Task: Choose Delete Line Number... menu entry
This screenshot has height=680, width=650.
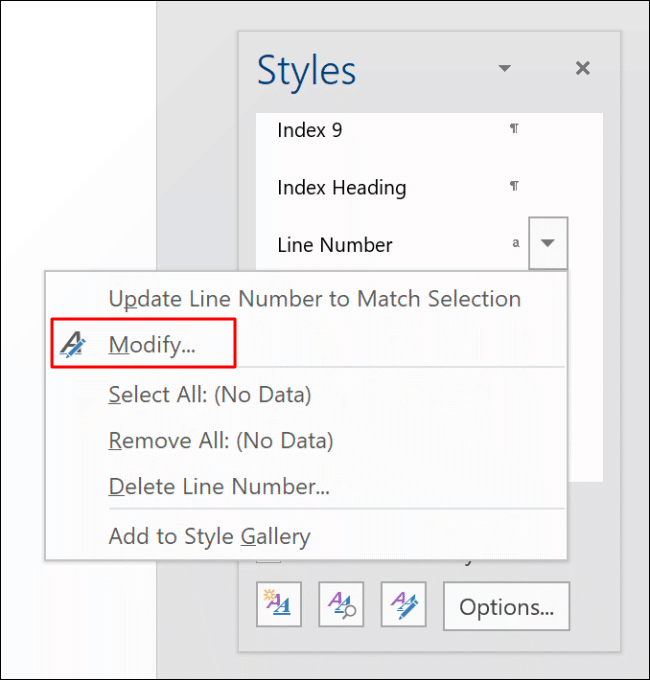Action: pos(219,487)
